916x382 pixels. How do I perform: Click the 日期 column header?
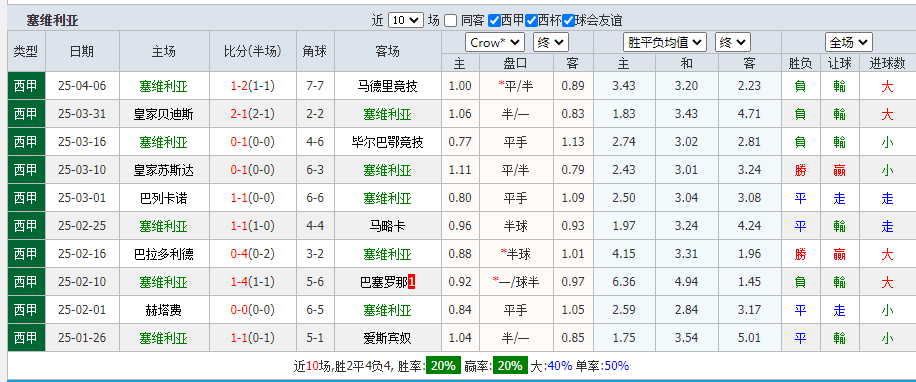(x=81, y=51)
